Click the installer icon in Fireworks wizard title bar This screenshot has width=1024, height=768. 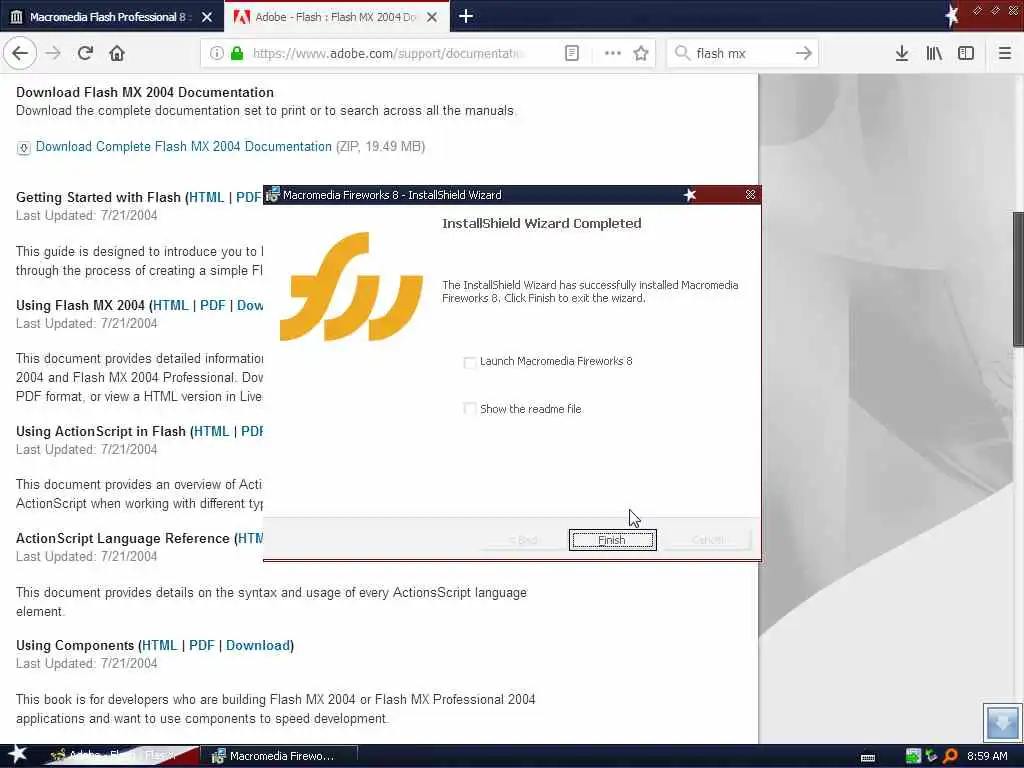coord(272,194)
